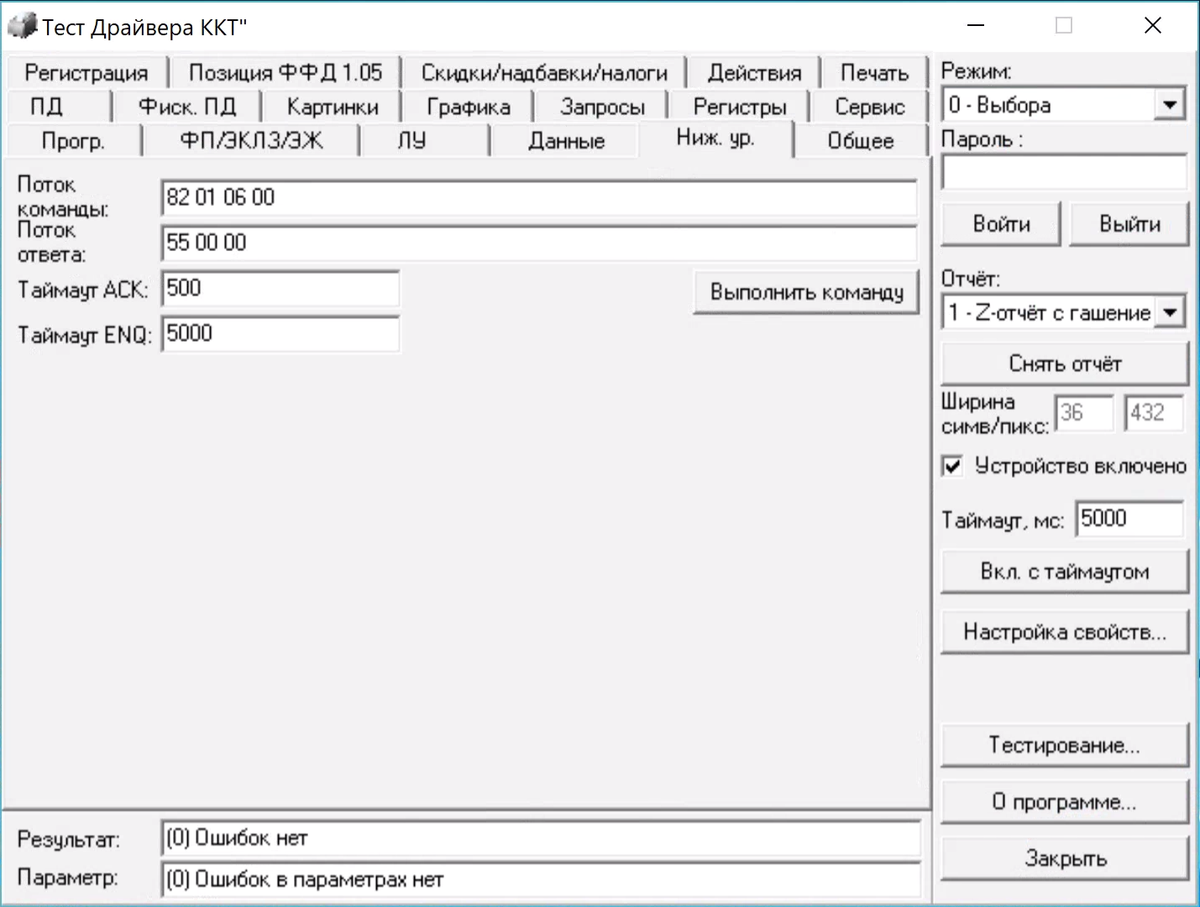Select the Регистры tab
The width and height of the screenshot is (1200, 907).
tap(740, 107)
